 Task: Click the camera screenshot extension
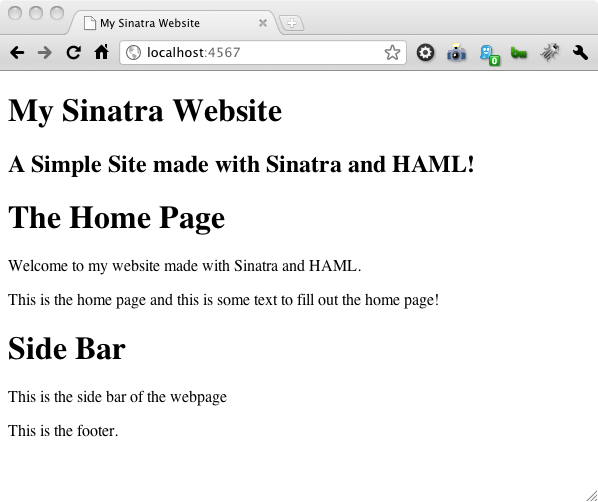point(457,52)
